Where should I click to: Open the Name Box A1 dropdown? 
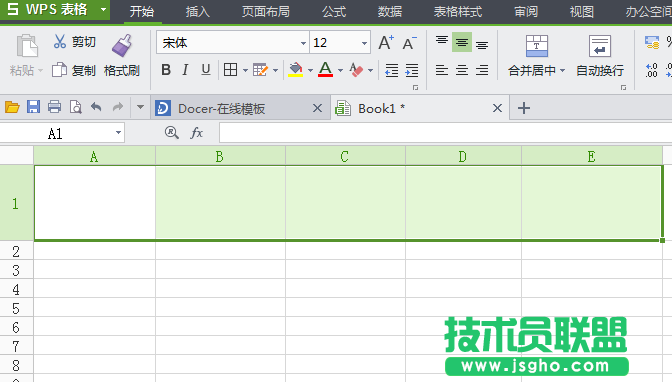point(118,133)
